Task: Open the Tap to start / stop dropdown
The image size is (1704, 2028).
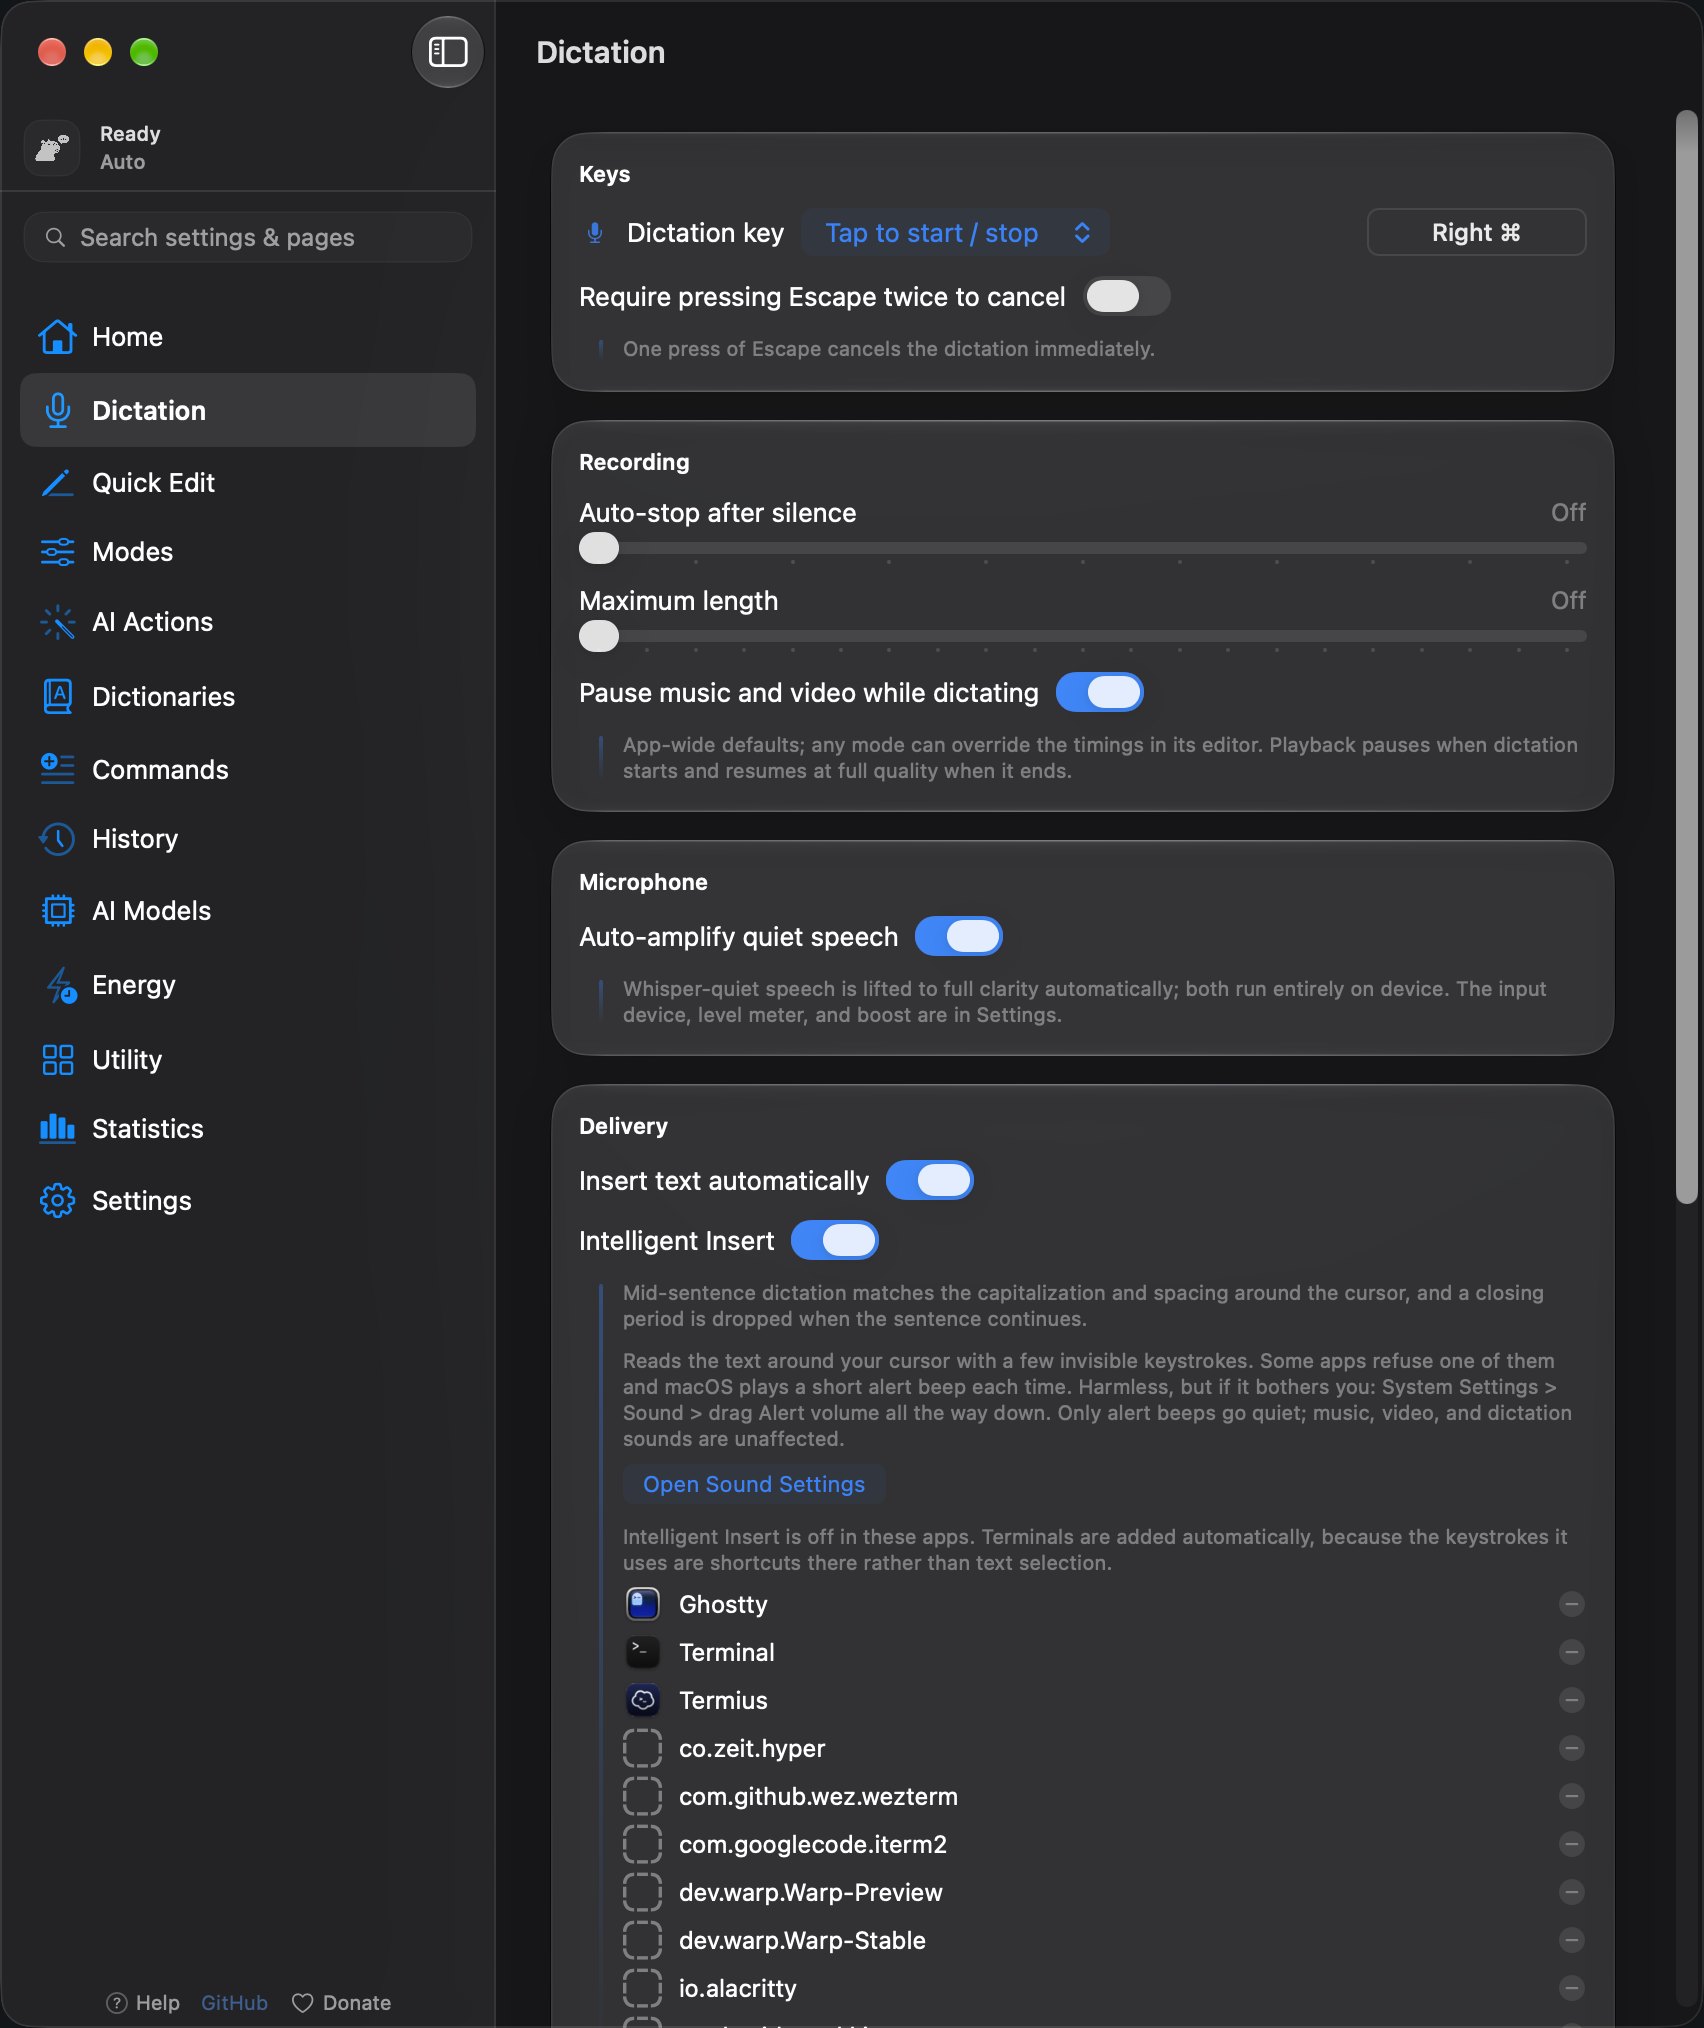Action: 956,233
